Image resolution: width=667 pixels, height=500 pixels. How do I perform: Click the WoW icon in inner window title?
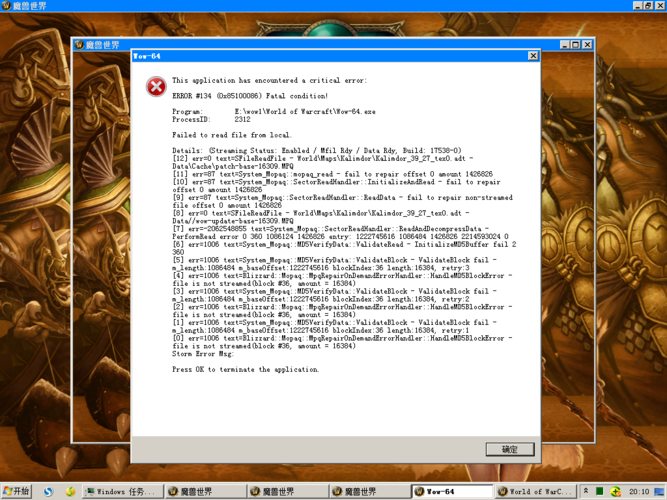tap(79, 44)
